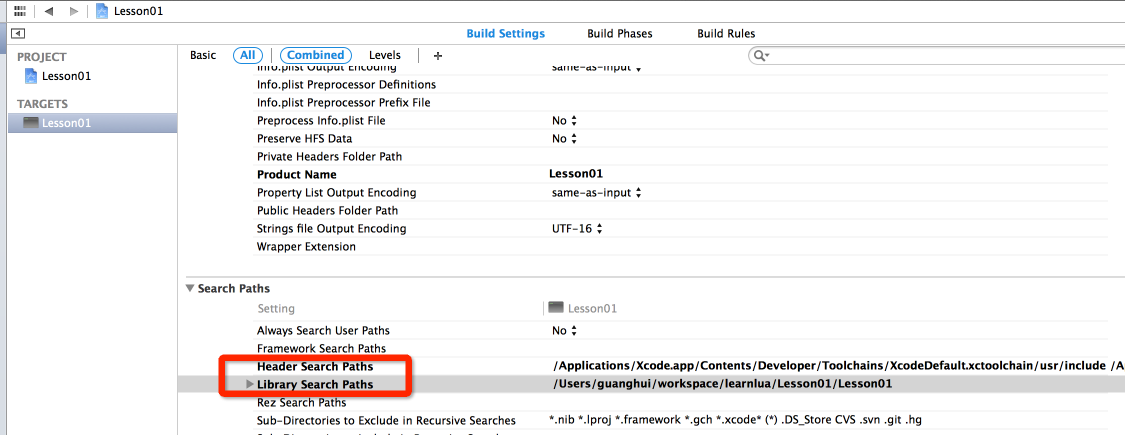Open Strings file Output Encoding UTF-16 dropdown

coord(578,229)
